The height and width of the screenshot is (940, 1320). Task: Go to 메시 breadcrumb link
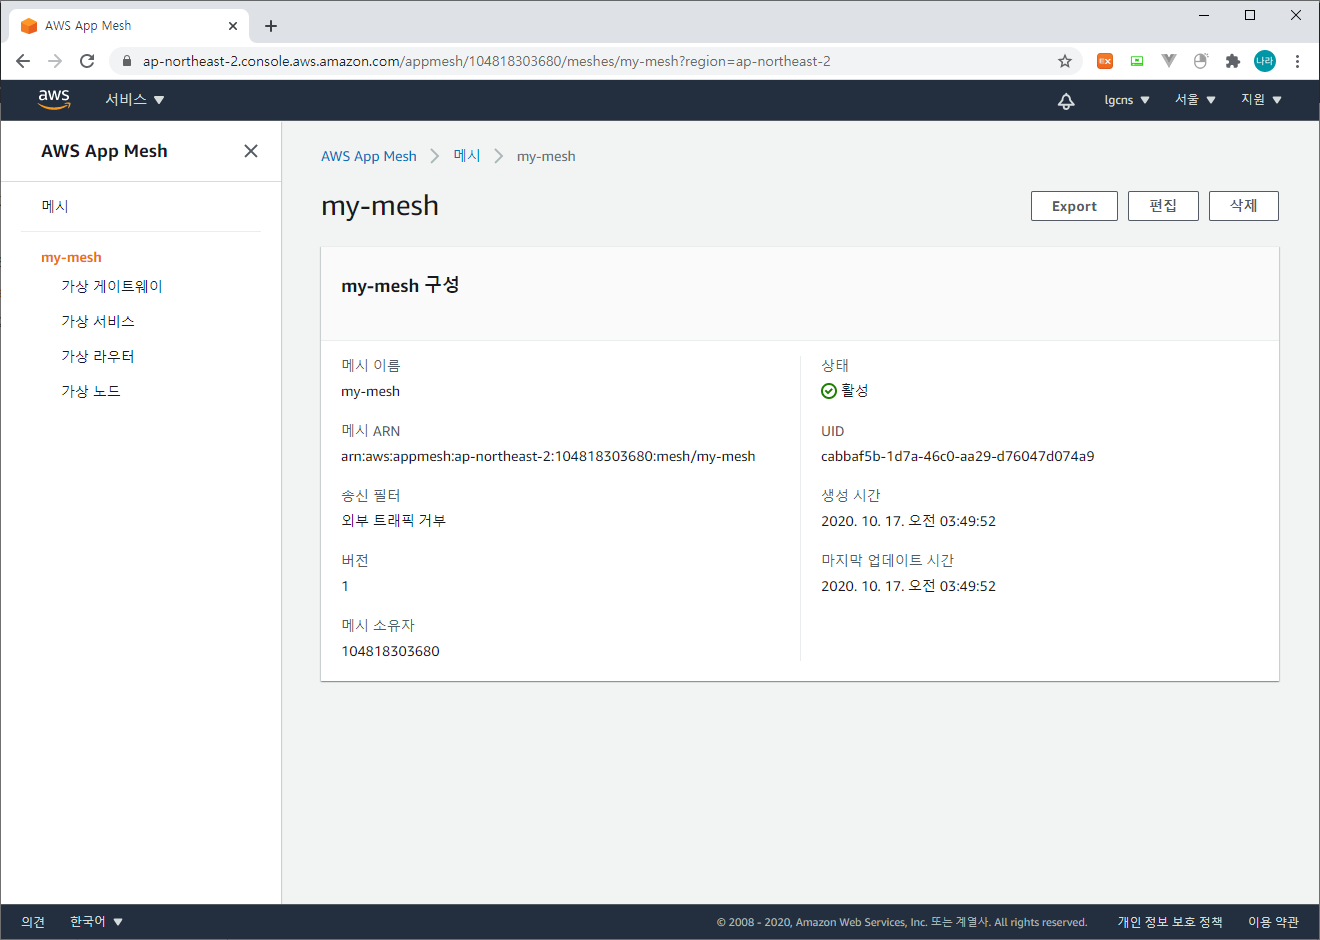coord(467,156)
